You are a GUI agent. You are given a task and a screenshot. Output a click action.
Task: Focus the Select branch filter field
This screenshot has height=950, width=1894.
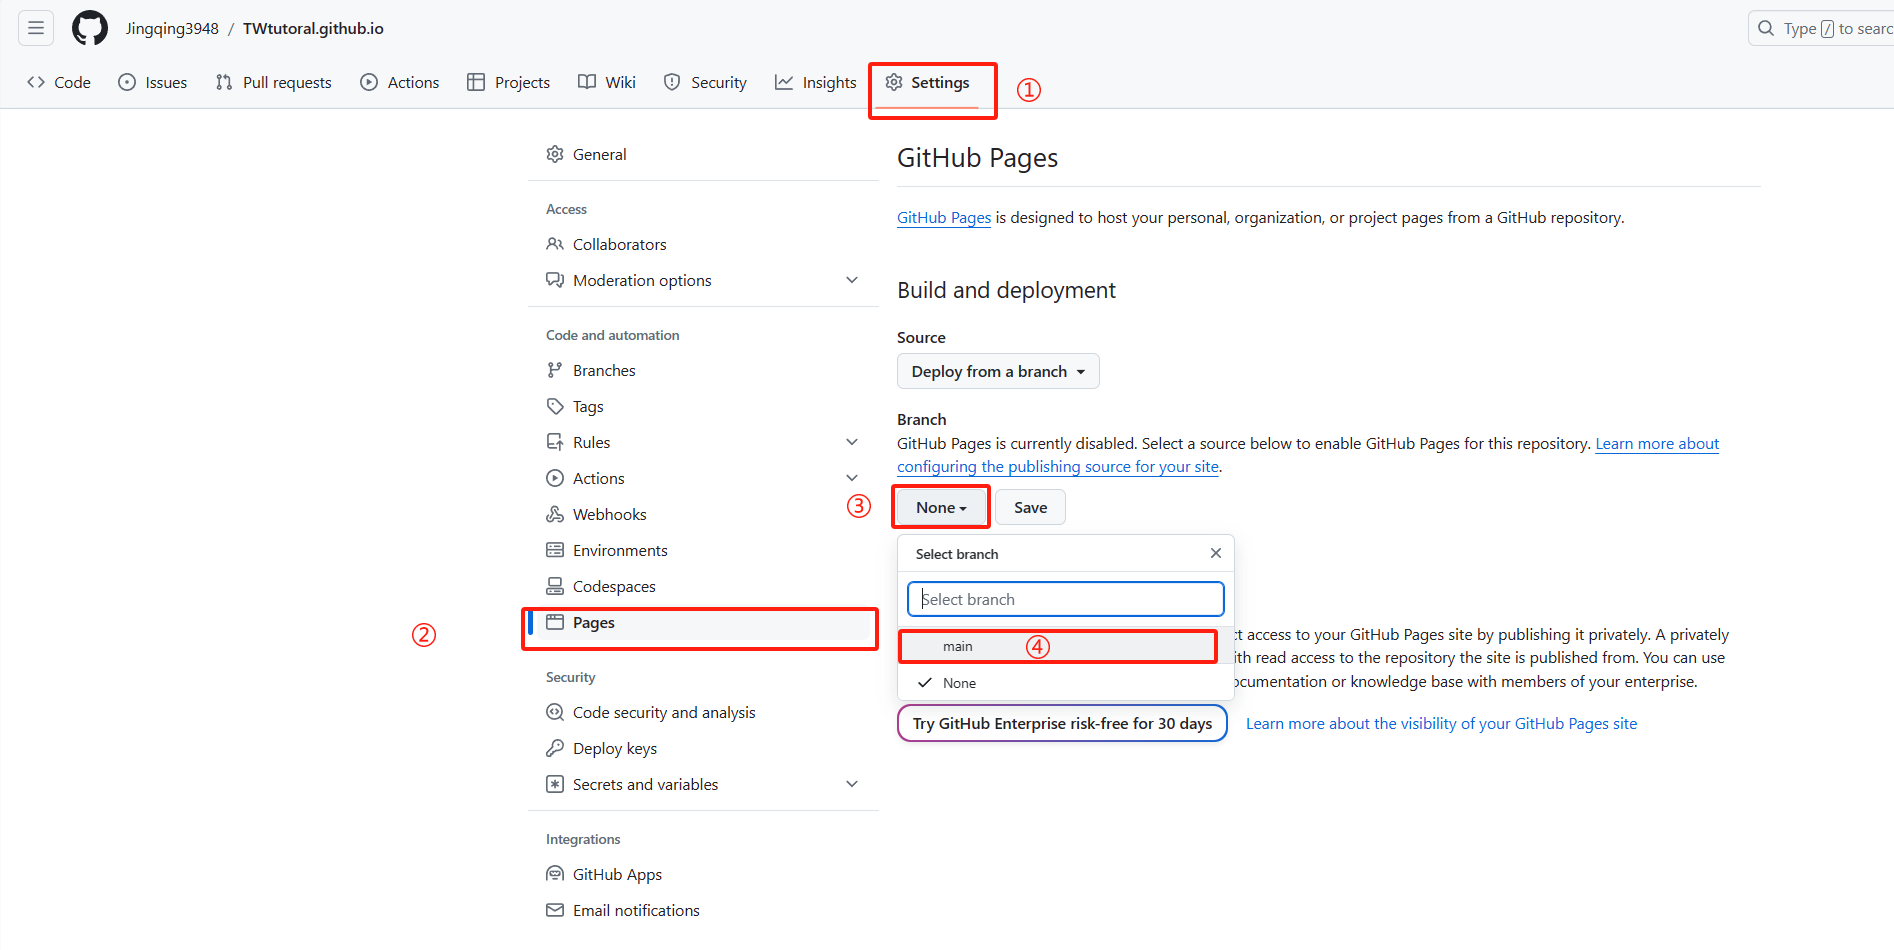coord(1066,599)
